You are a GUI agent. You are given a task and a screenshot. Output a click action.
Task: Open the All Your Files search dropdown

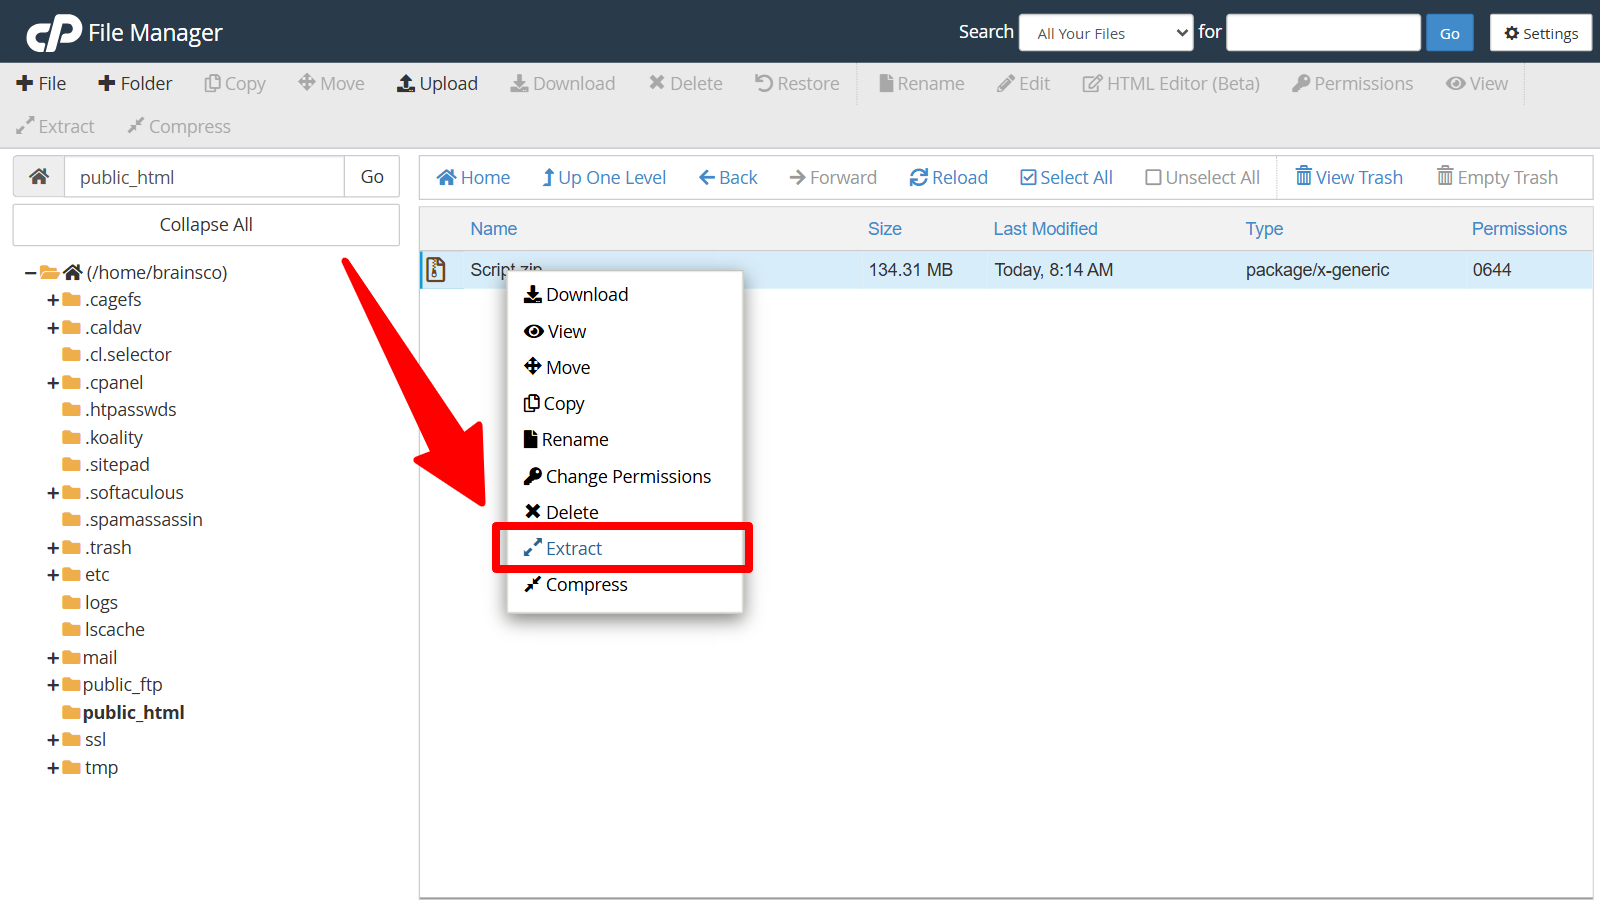1106,33
